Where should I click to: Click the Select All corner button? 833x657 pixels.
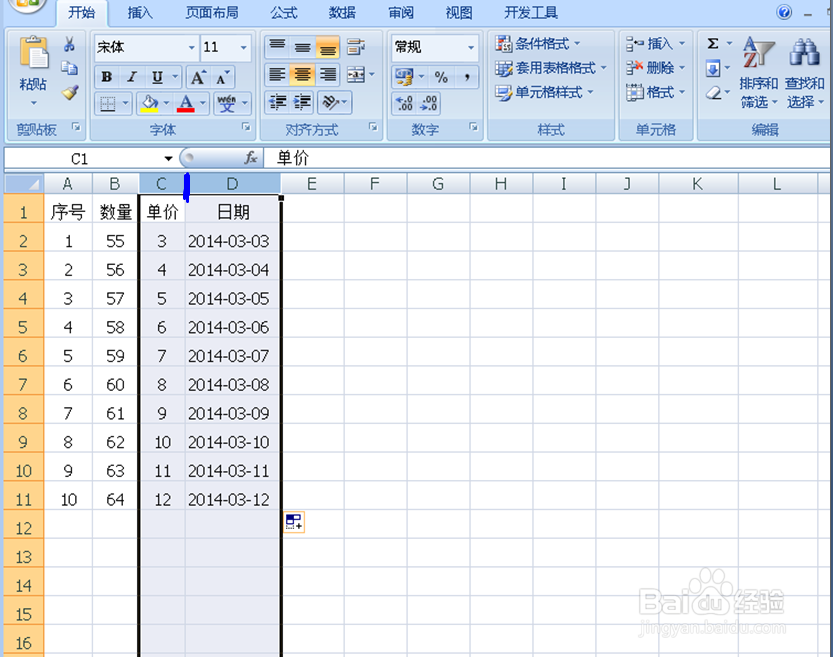coord(24,184)
